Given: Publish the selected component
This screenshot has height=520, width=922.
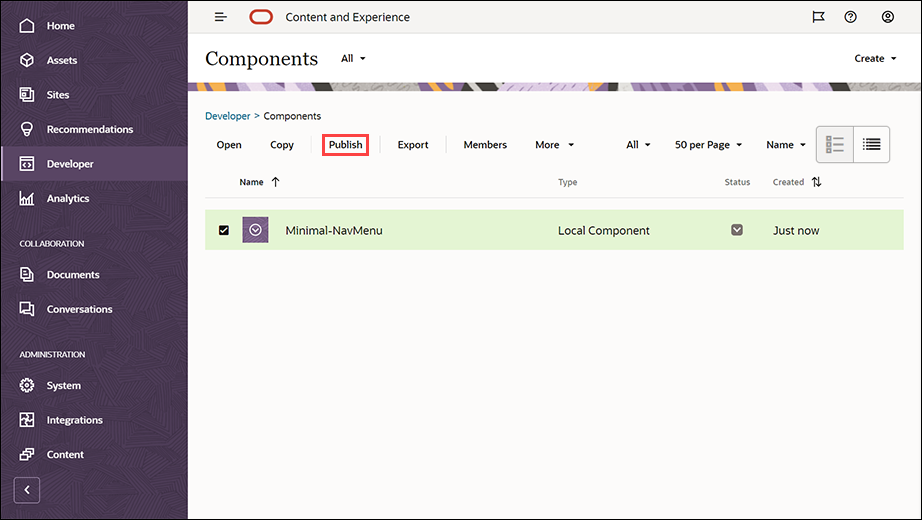Looking at the screenshot, I should (345, 145).
